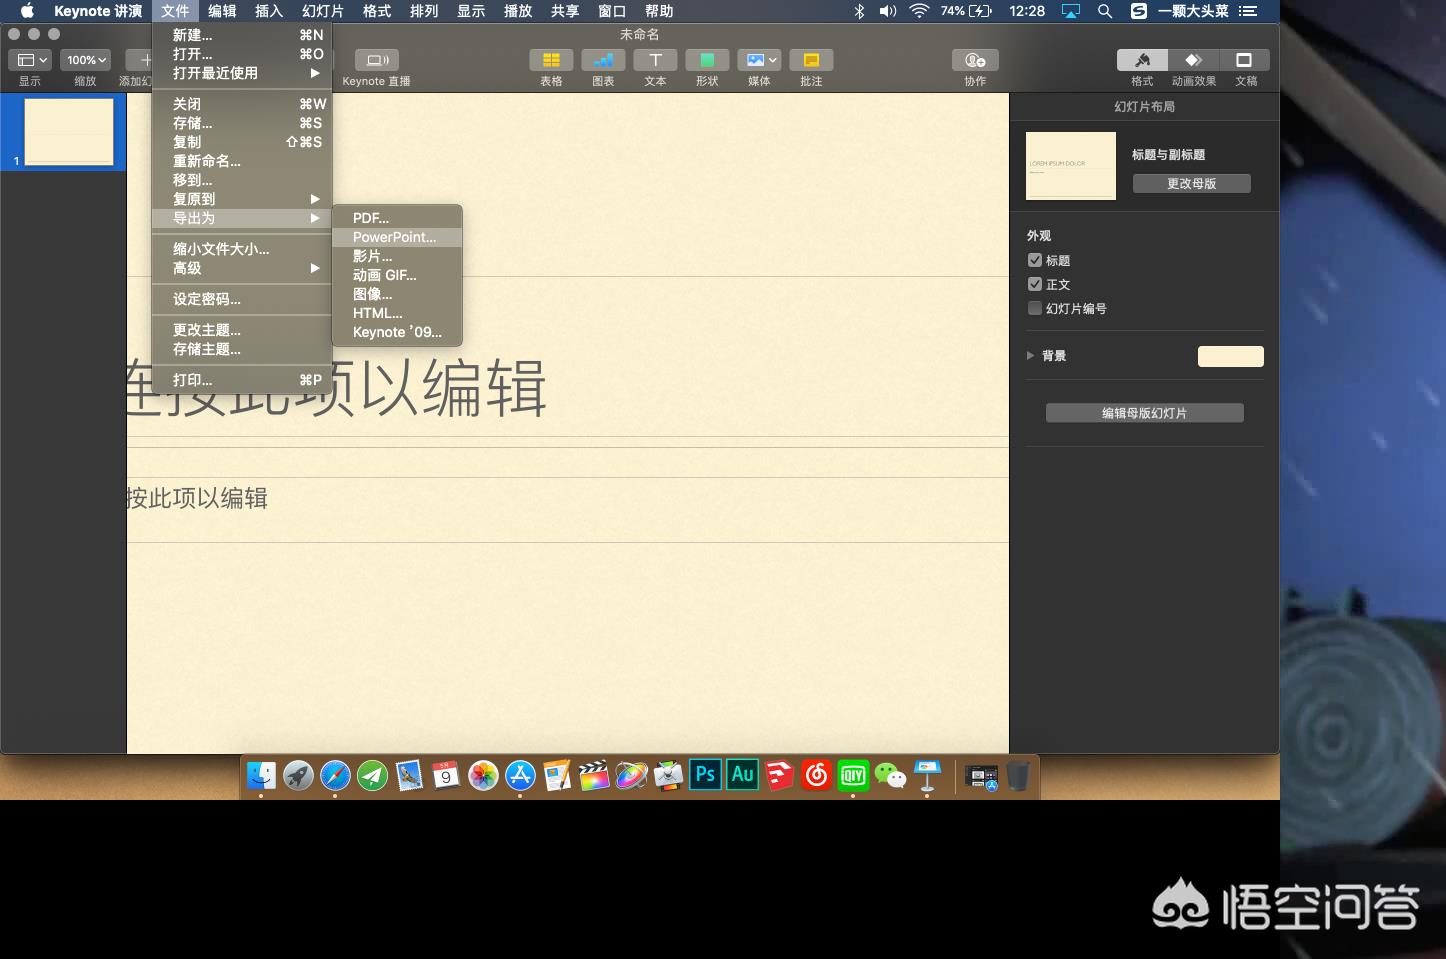
Task: Launch Adobe Audition from the Dock
Action: (742, 774)
